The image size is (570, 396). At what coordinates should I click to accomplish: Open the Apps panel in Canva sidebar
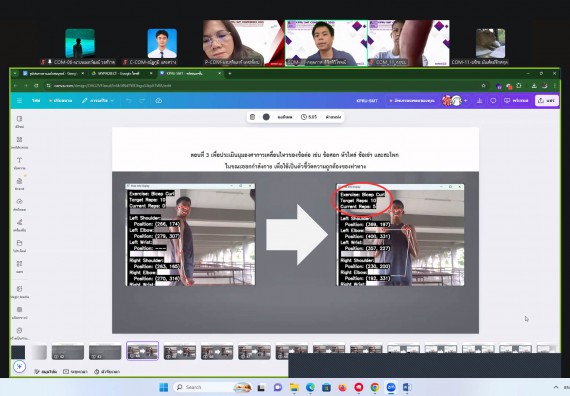click(20, 267)
